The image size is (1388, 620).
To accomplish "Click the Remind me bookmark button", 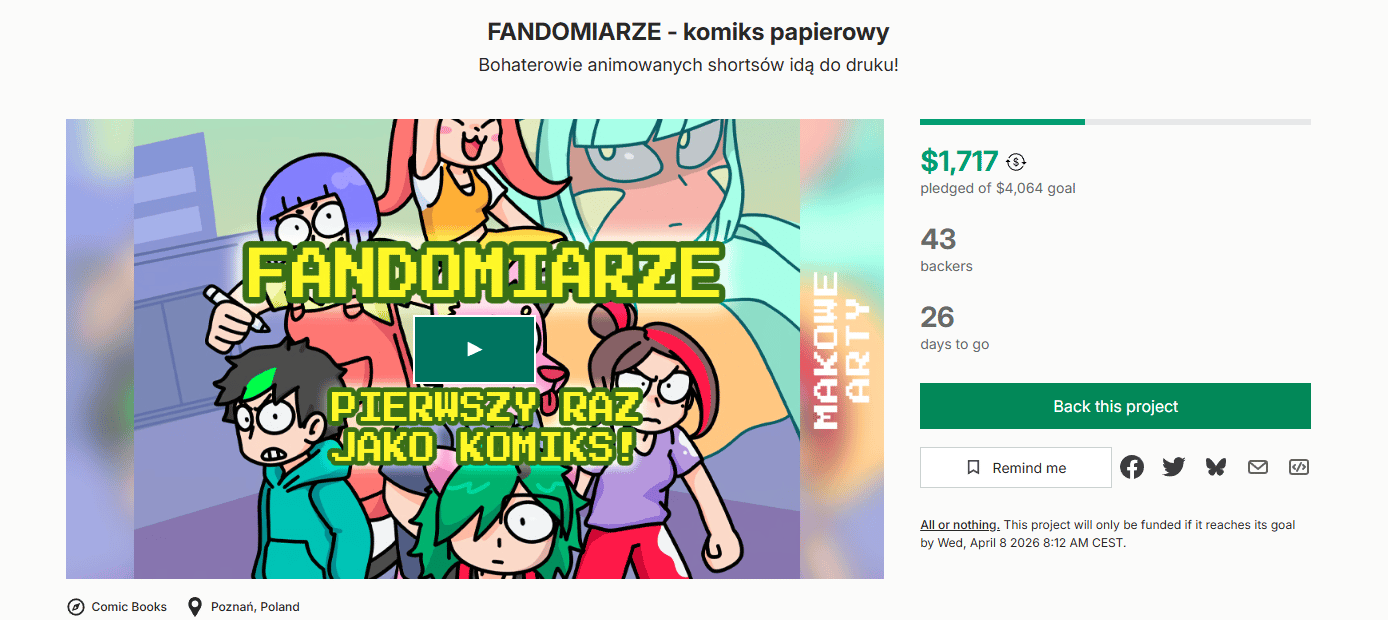I will 1016,467.
